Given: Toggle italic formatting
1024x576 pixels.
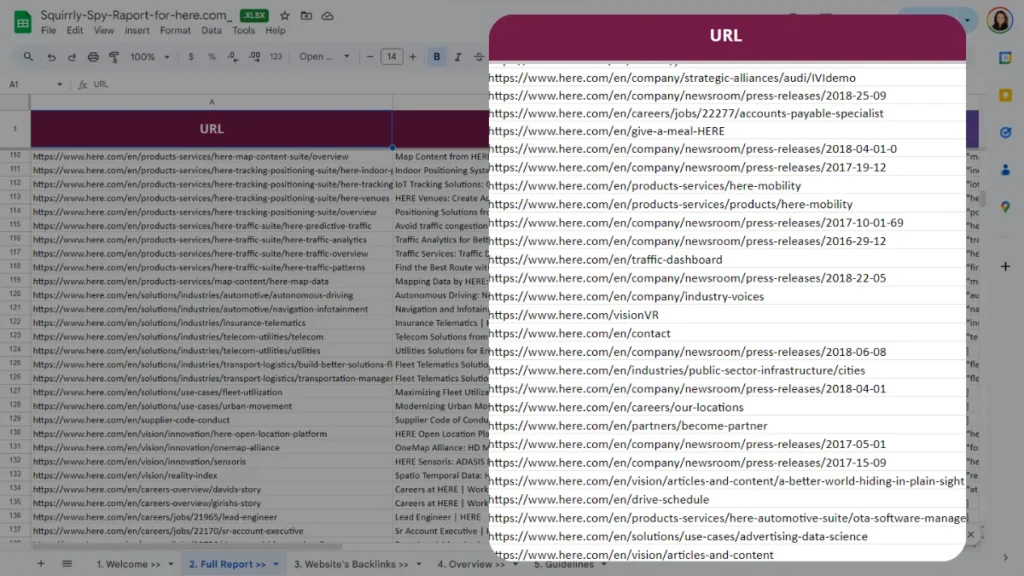Looking at the screenshot, I should pos(456,57).
